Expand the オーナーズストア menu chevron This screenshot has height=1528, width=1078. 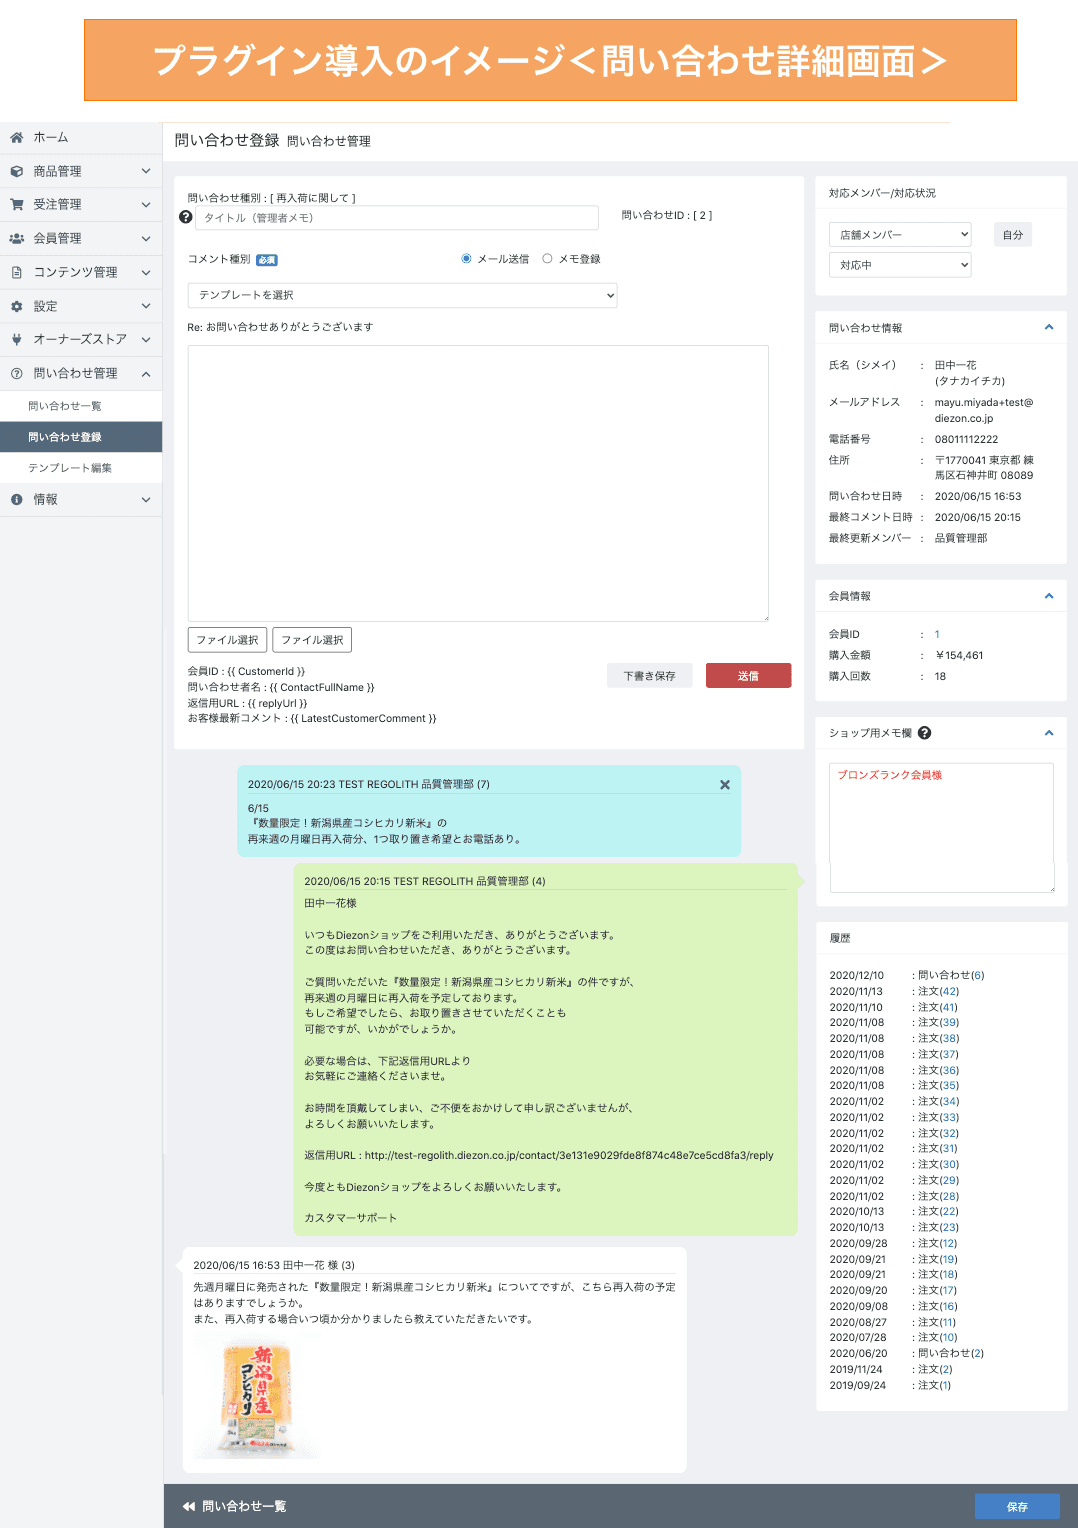(x=146, y=339)
